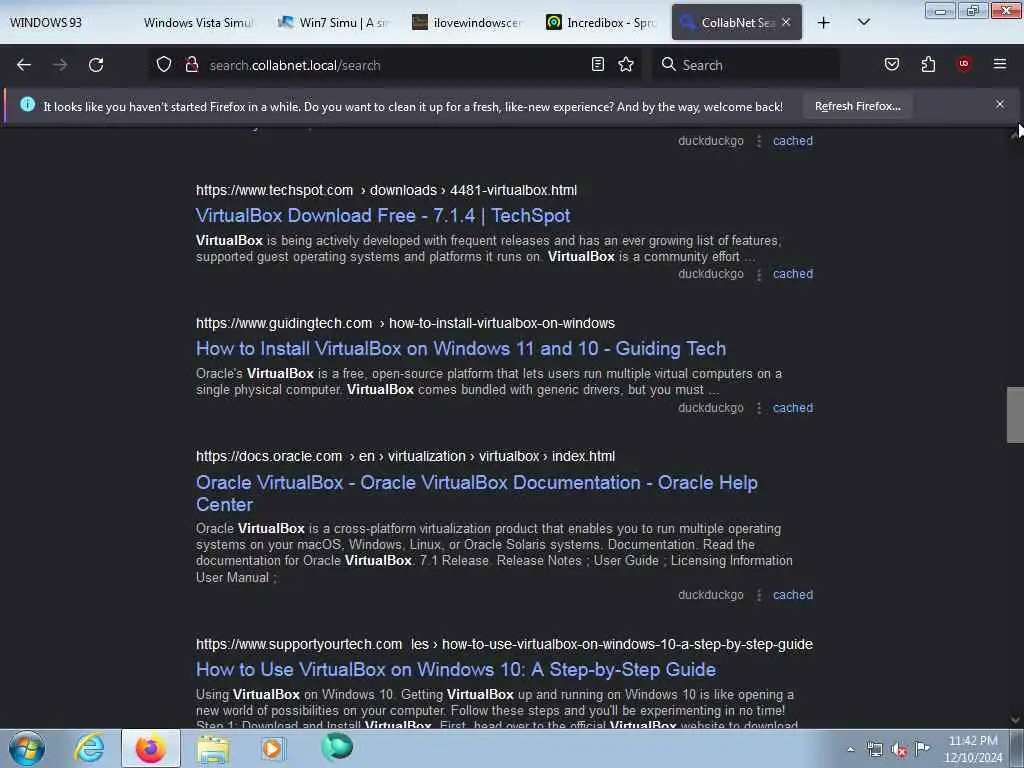
Task: Click the insecure connection padlock icon
Action: 191,64
